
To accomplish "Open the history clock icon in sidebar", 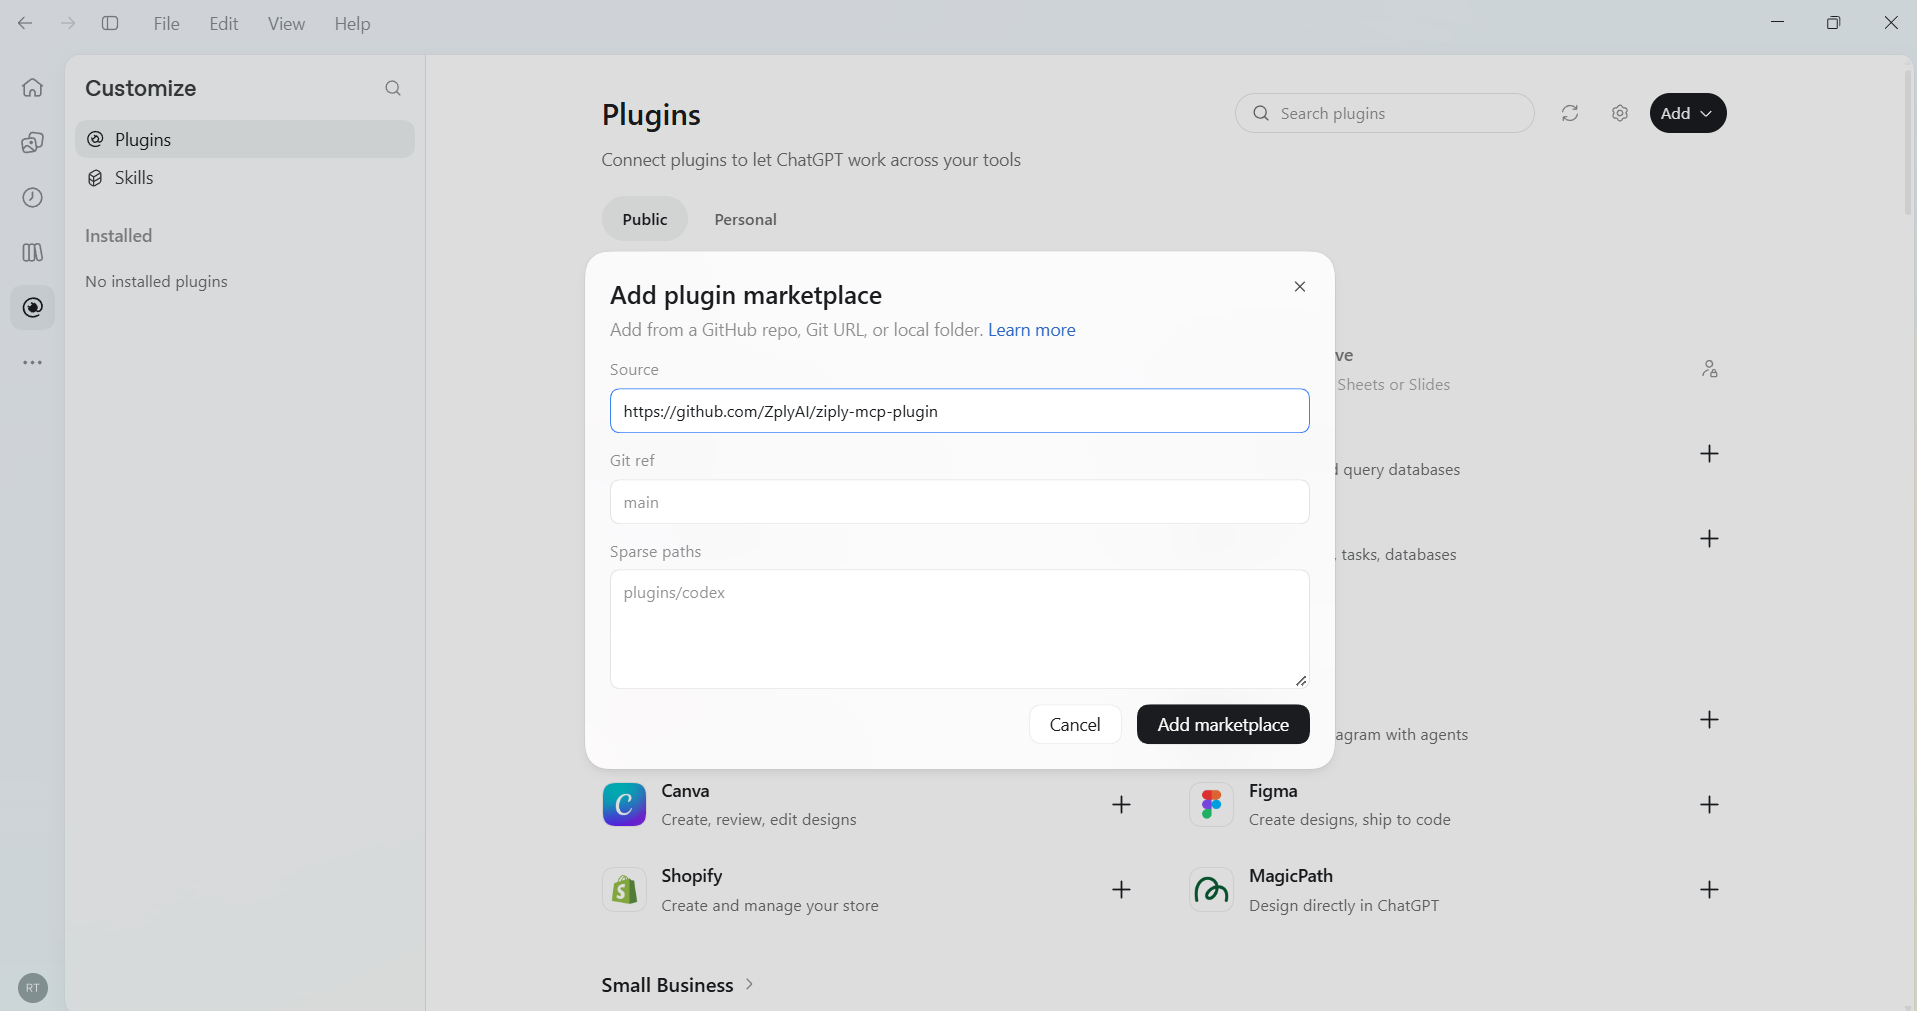I will click(x=33, y=198).
